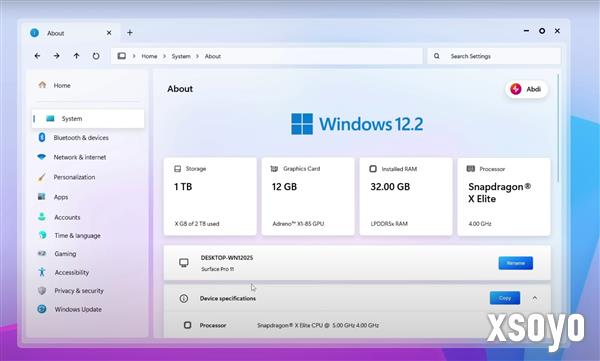The image size is (600, 361).
Task: Open Personalization settings
Action: point(88,177)
